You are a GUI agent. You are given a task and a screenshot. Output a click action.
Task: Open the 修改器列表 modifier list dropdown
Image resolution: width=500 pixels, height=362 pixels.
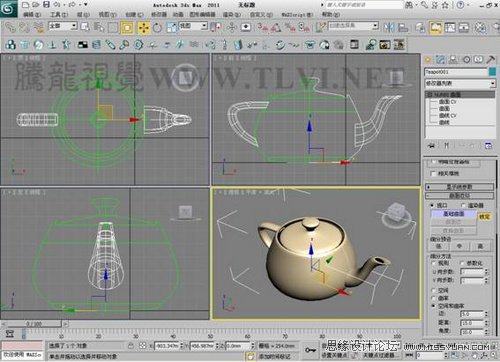tap(460, 83)
